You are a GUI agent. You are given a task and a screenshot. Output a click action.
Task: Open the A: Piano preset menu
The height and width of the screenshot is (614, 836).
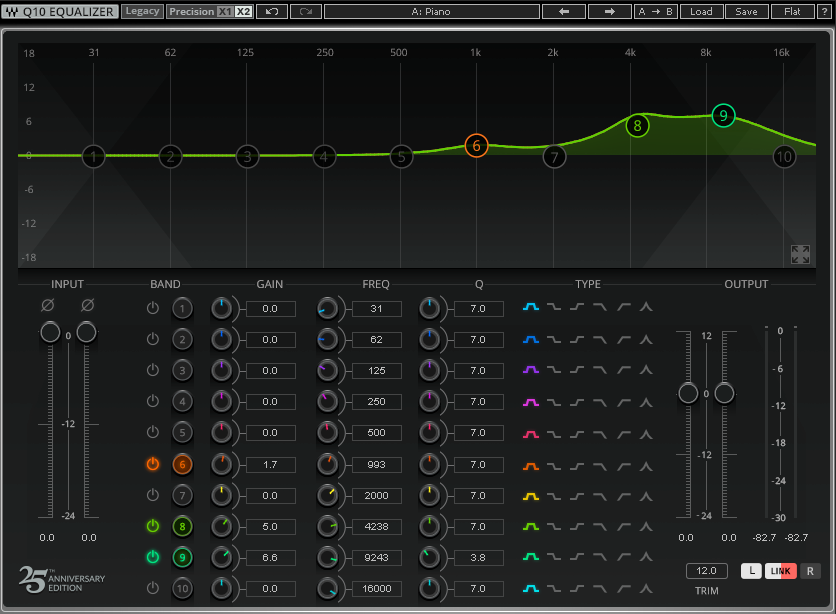click(x=431, y=11)
